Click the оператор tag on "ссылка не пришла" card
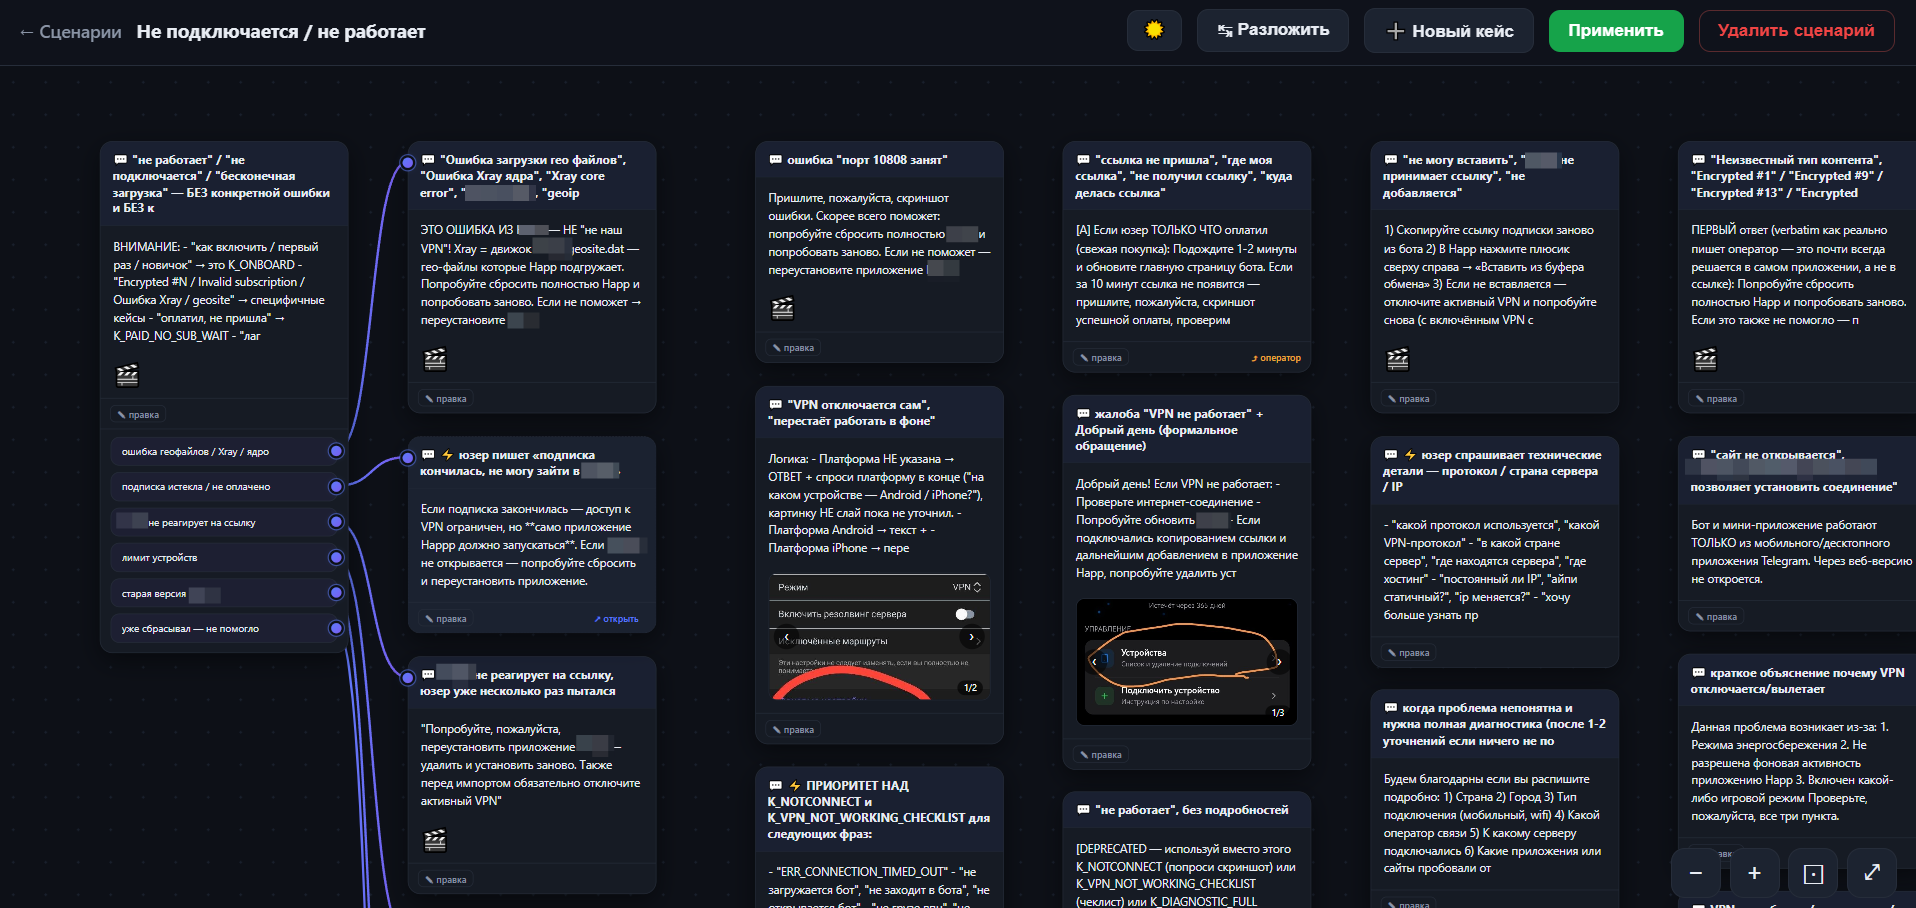 point(1276,358)
